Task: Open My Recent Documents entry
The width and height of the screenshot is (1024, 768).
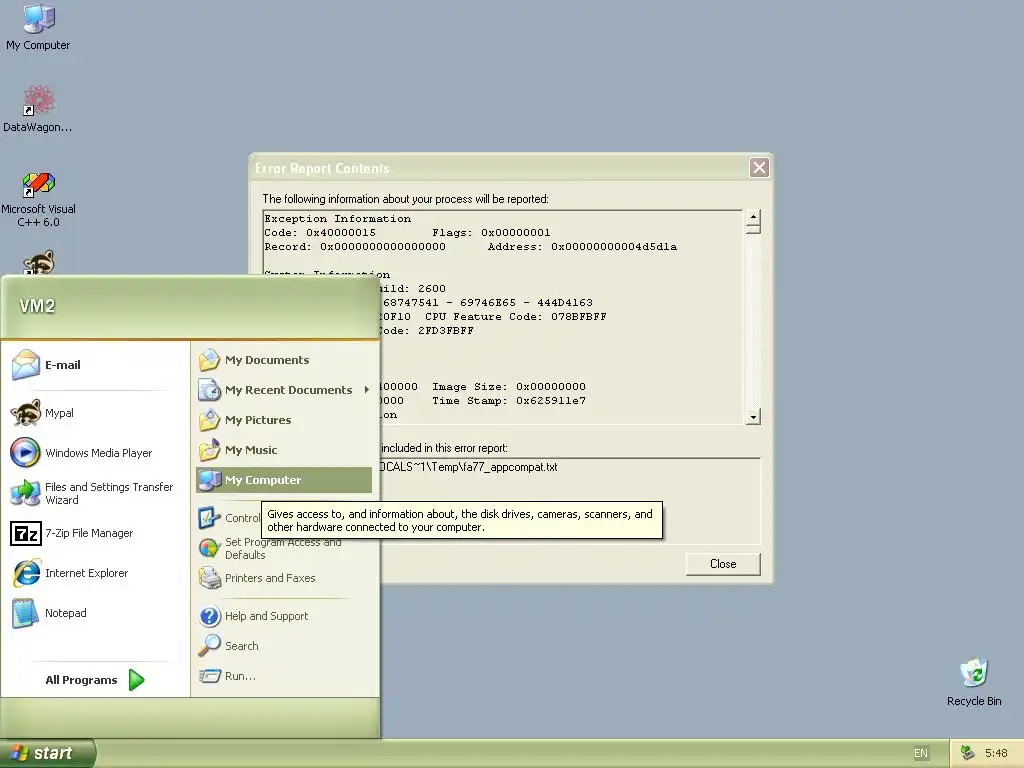Action: pyautogui.click(x=284, y=390)
